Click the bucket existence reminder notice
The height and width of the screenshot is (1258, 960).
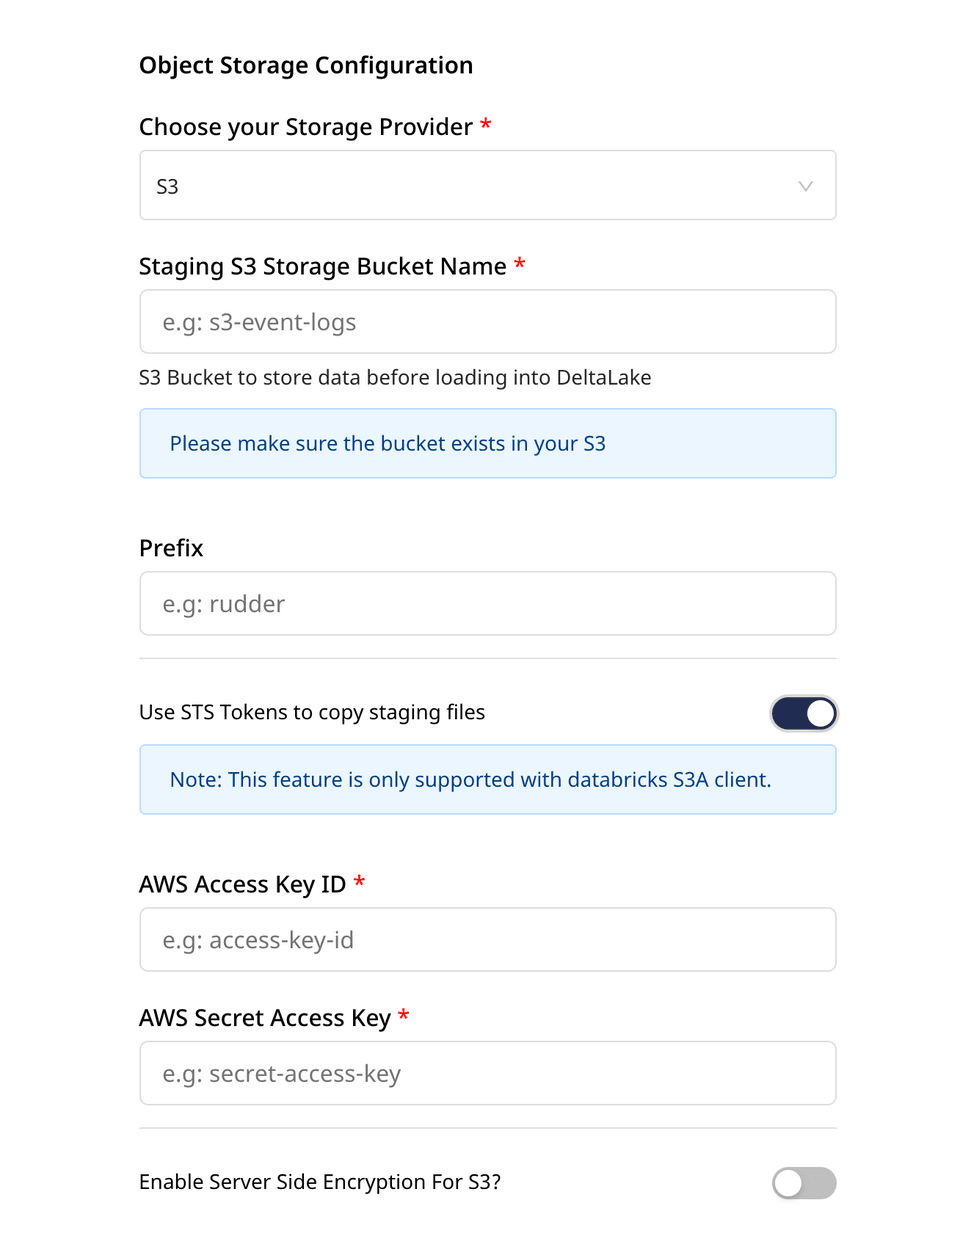pos(487,443)
